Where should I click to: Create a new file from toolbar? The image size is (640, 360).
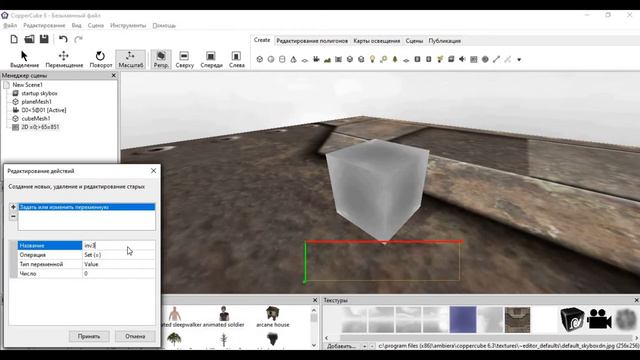pos(14,39)
